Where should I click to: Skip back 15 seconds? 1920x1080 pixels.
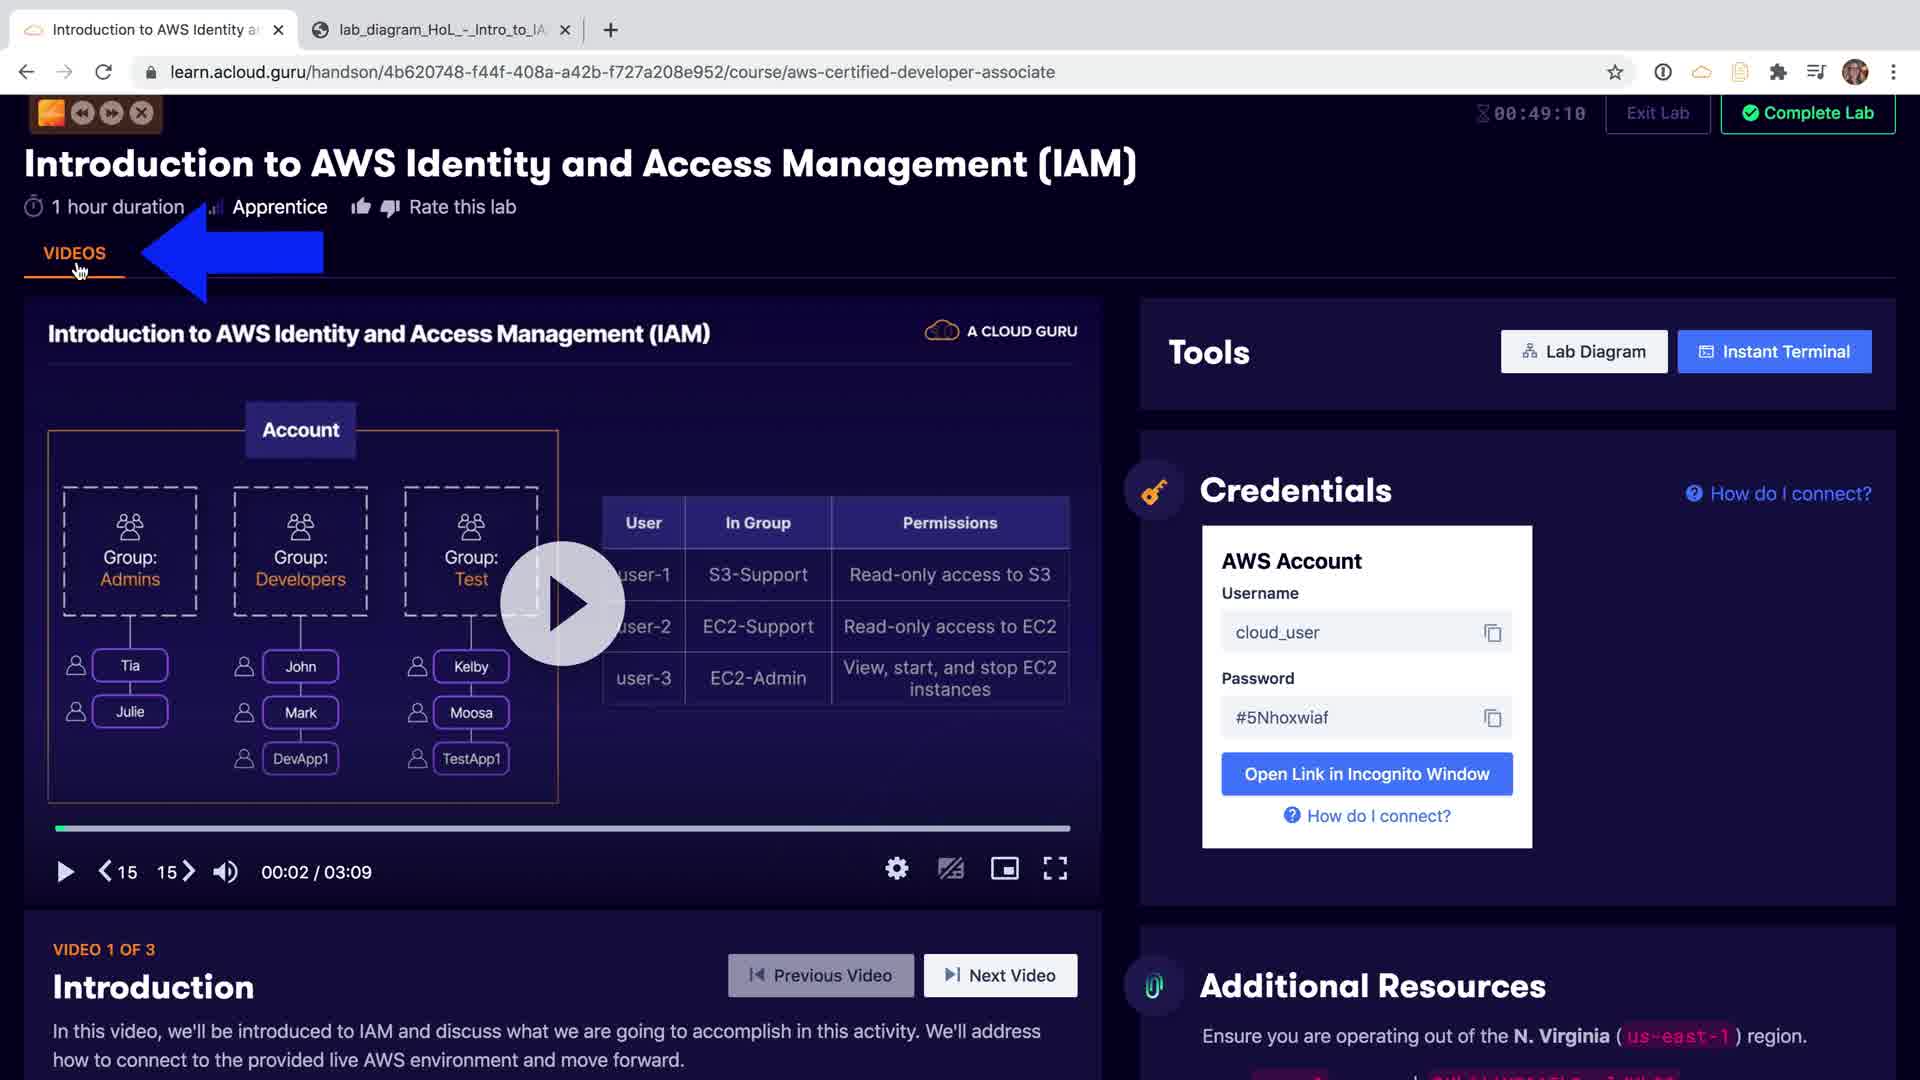118,872
